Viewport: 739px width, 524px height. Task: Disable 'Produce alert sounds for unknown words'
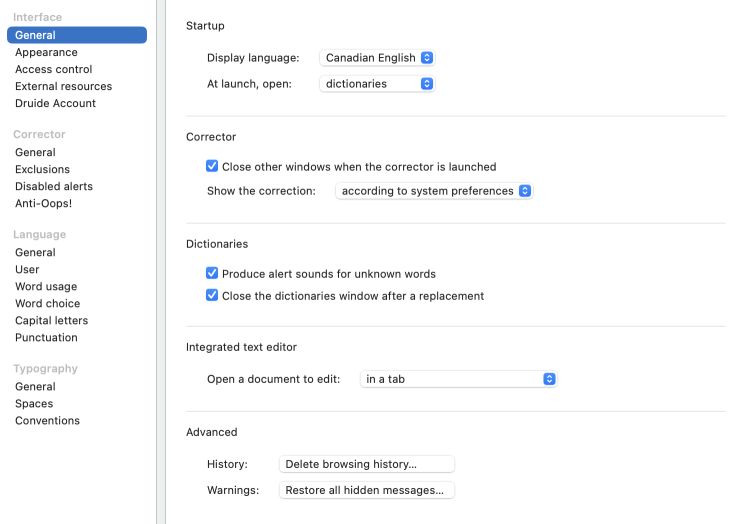click(212, 274)
